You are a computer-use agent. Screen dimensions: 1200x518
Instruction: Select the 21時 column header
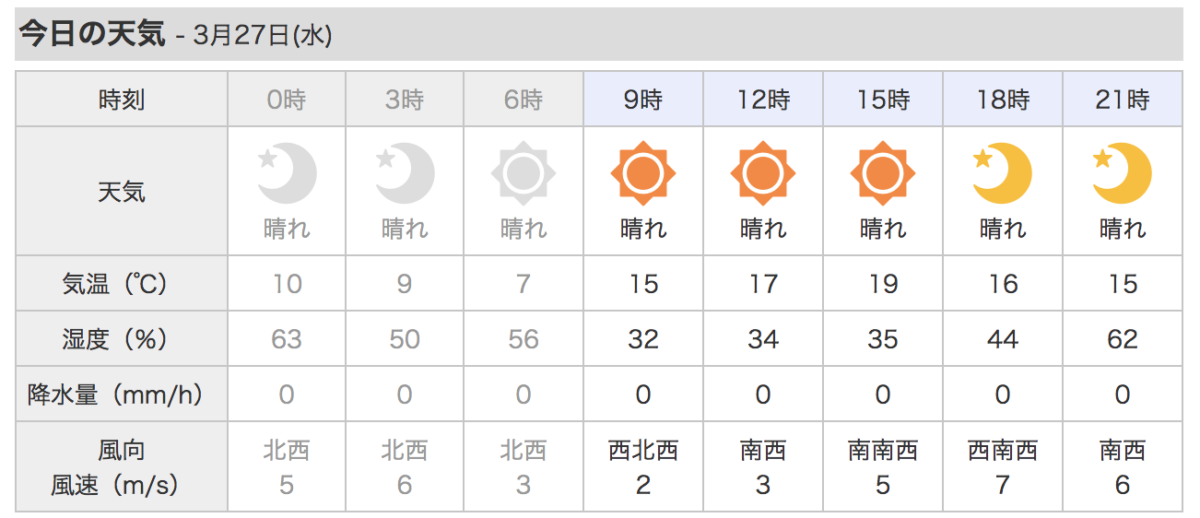(1123, 99)
